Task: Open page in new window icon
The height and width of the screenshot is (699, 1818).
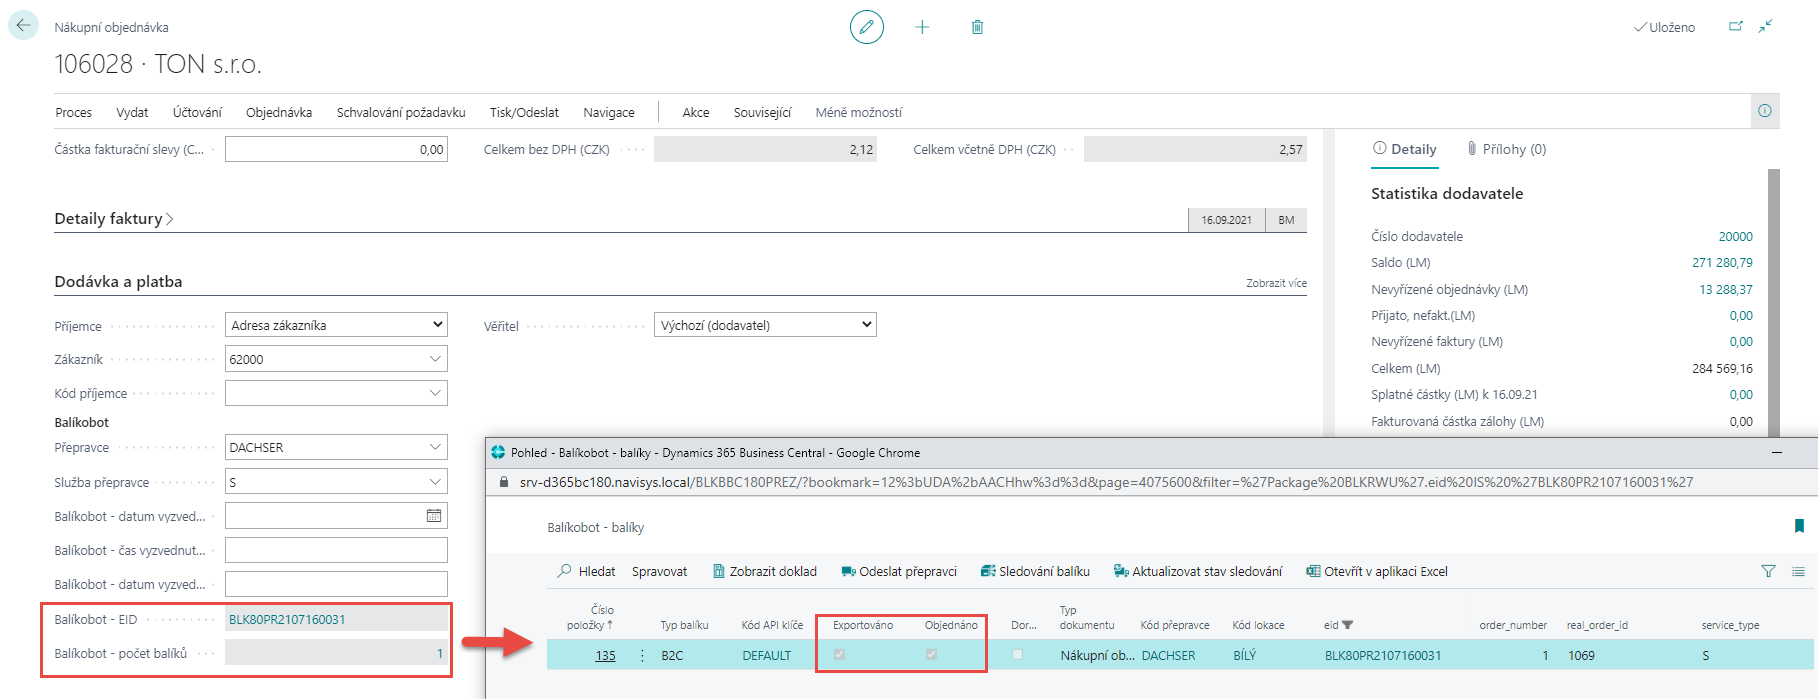Action: (1736, 27)
